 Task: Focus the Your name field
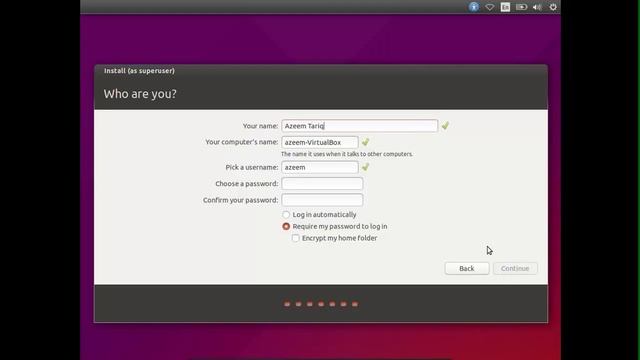pyautogui.click(x=360, y=126)
